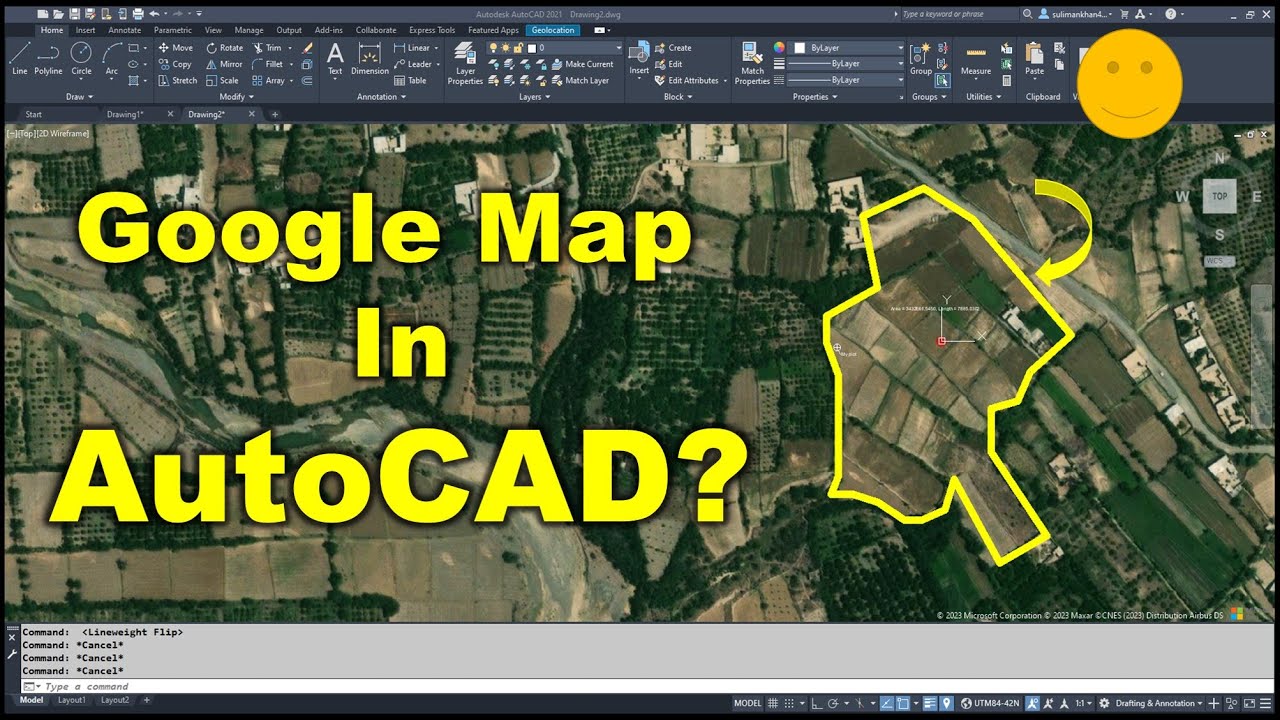Open the linetype ByLayer dropdown
Viewport: 1280px width, 720px height.
(x=845, y=80)
